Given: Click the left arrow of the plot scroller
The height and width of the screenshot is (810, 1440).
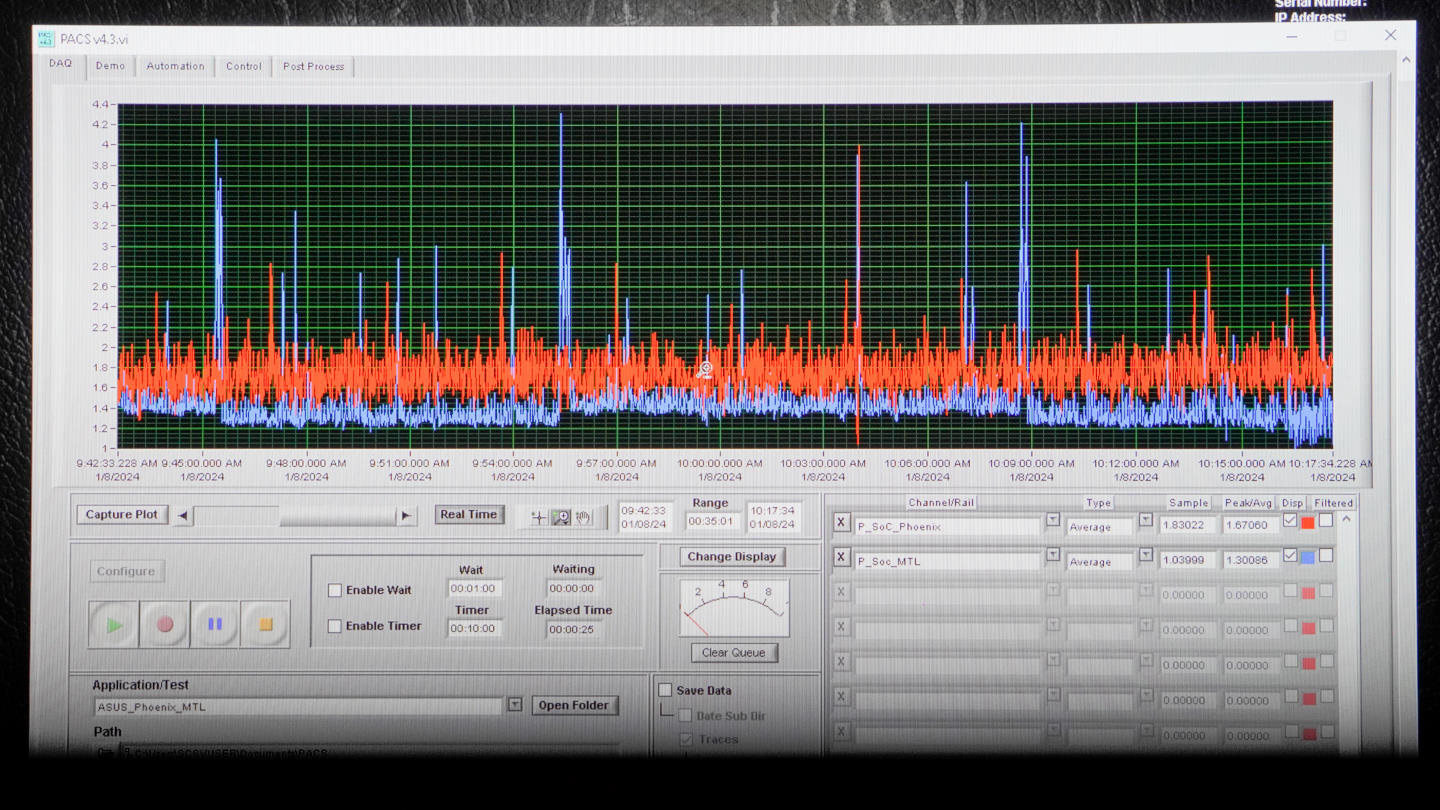Looking at the screenshot, I should point(182,516).
